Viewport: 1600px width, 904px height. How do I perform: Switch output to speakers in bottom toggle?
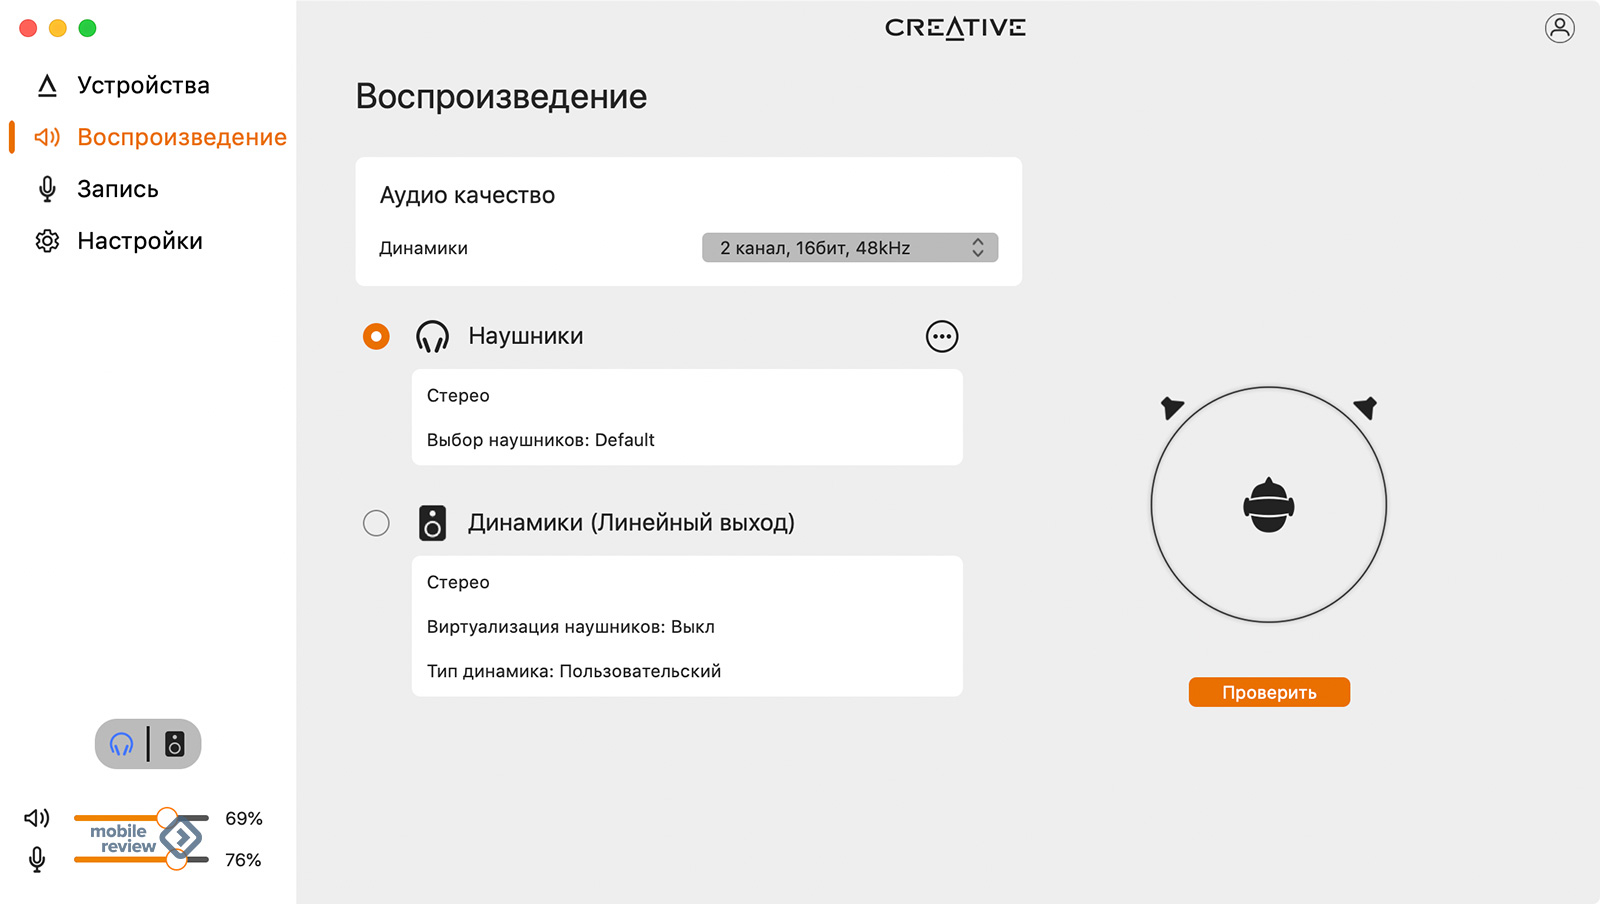175,744
